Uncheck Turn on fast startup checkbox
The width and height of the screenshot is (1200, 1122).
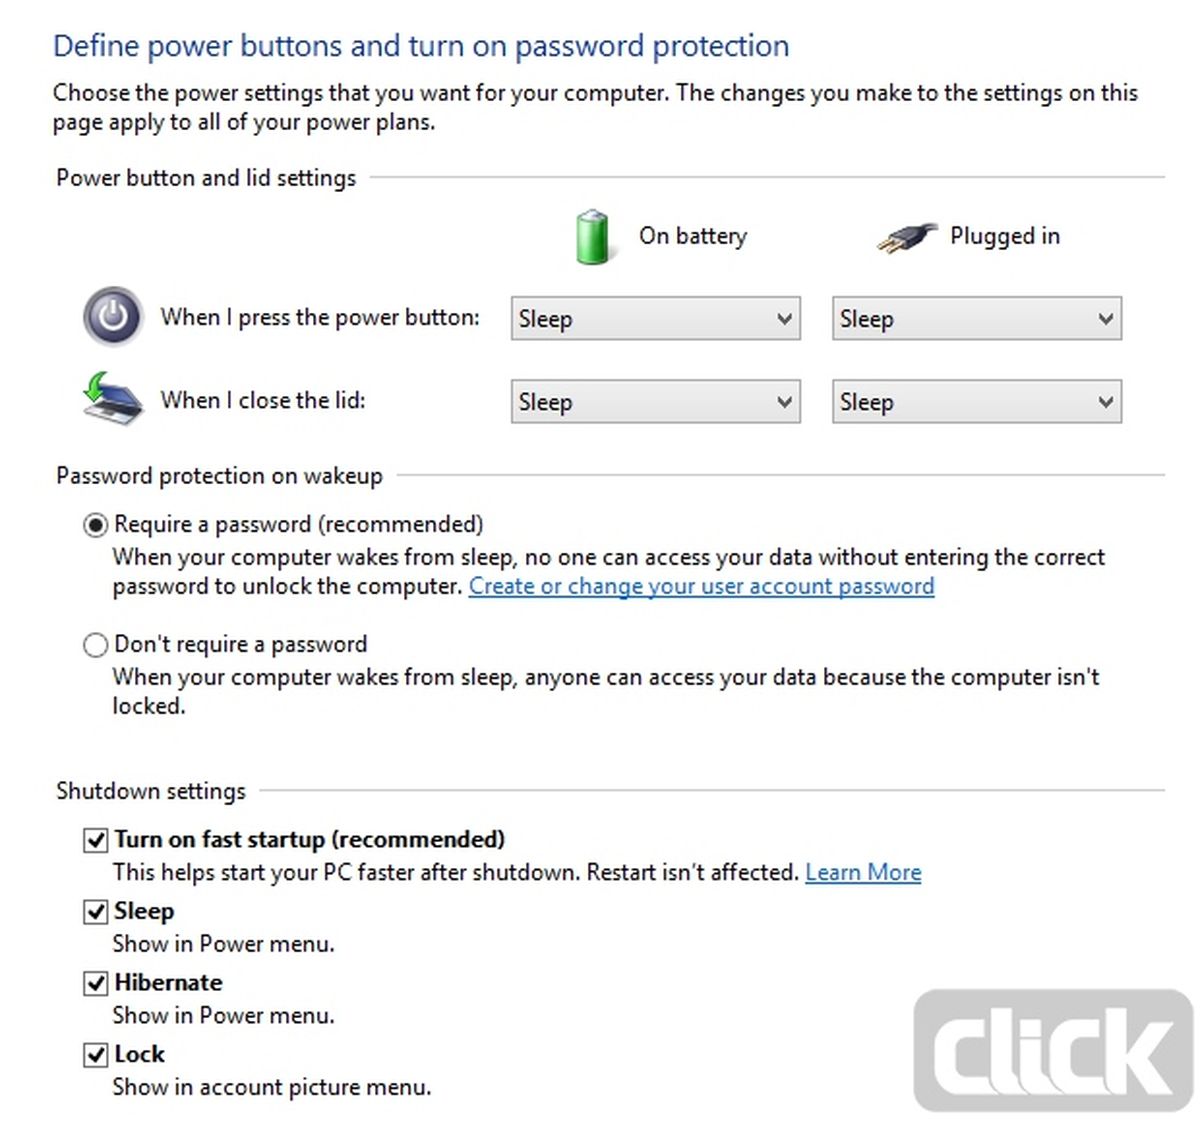(x=96, y=840)
